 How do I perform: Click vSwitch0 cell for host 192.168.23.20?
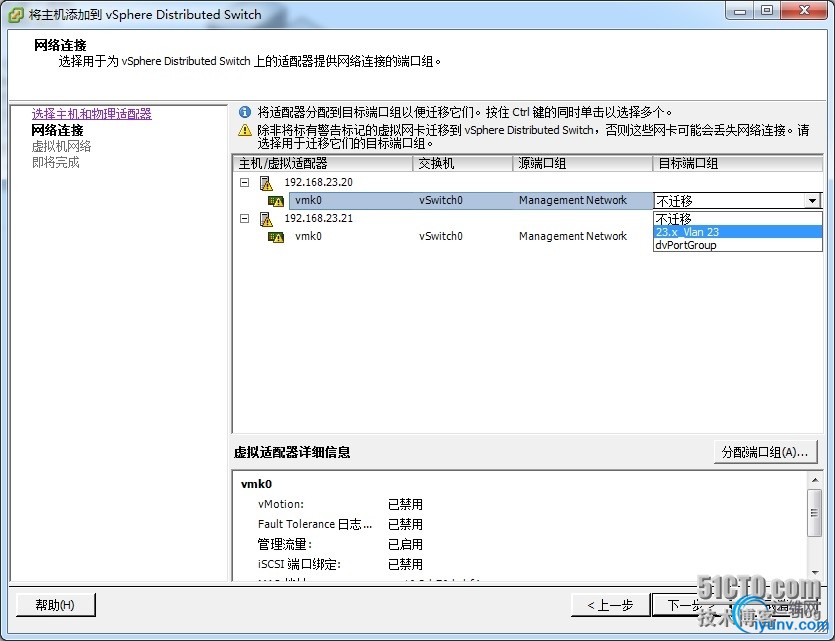441,201
